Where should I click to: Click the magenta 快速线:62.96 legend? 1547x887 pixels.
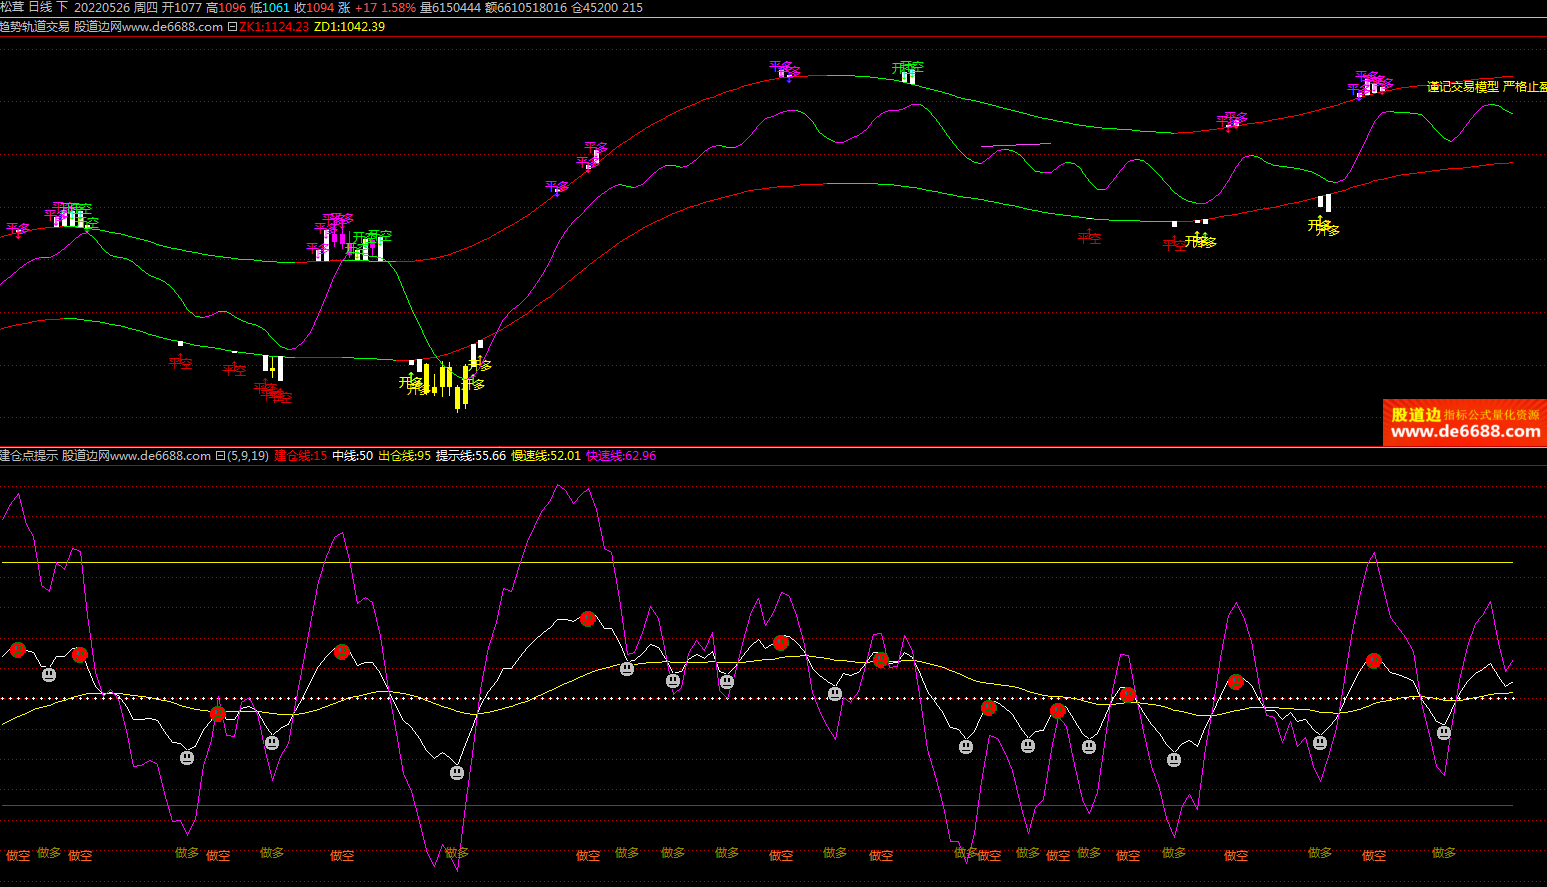pyautogui.click(x=621, y=456)
